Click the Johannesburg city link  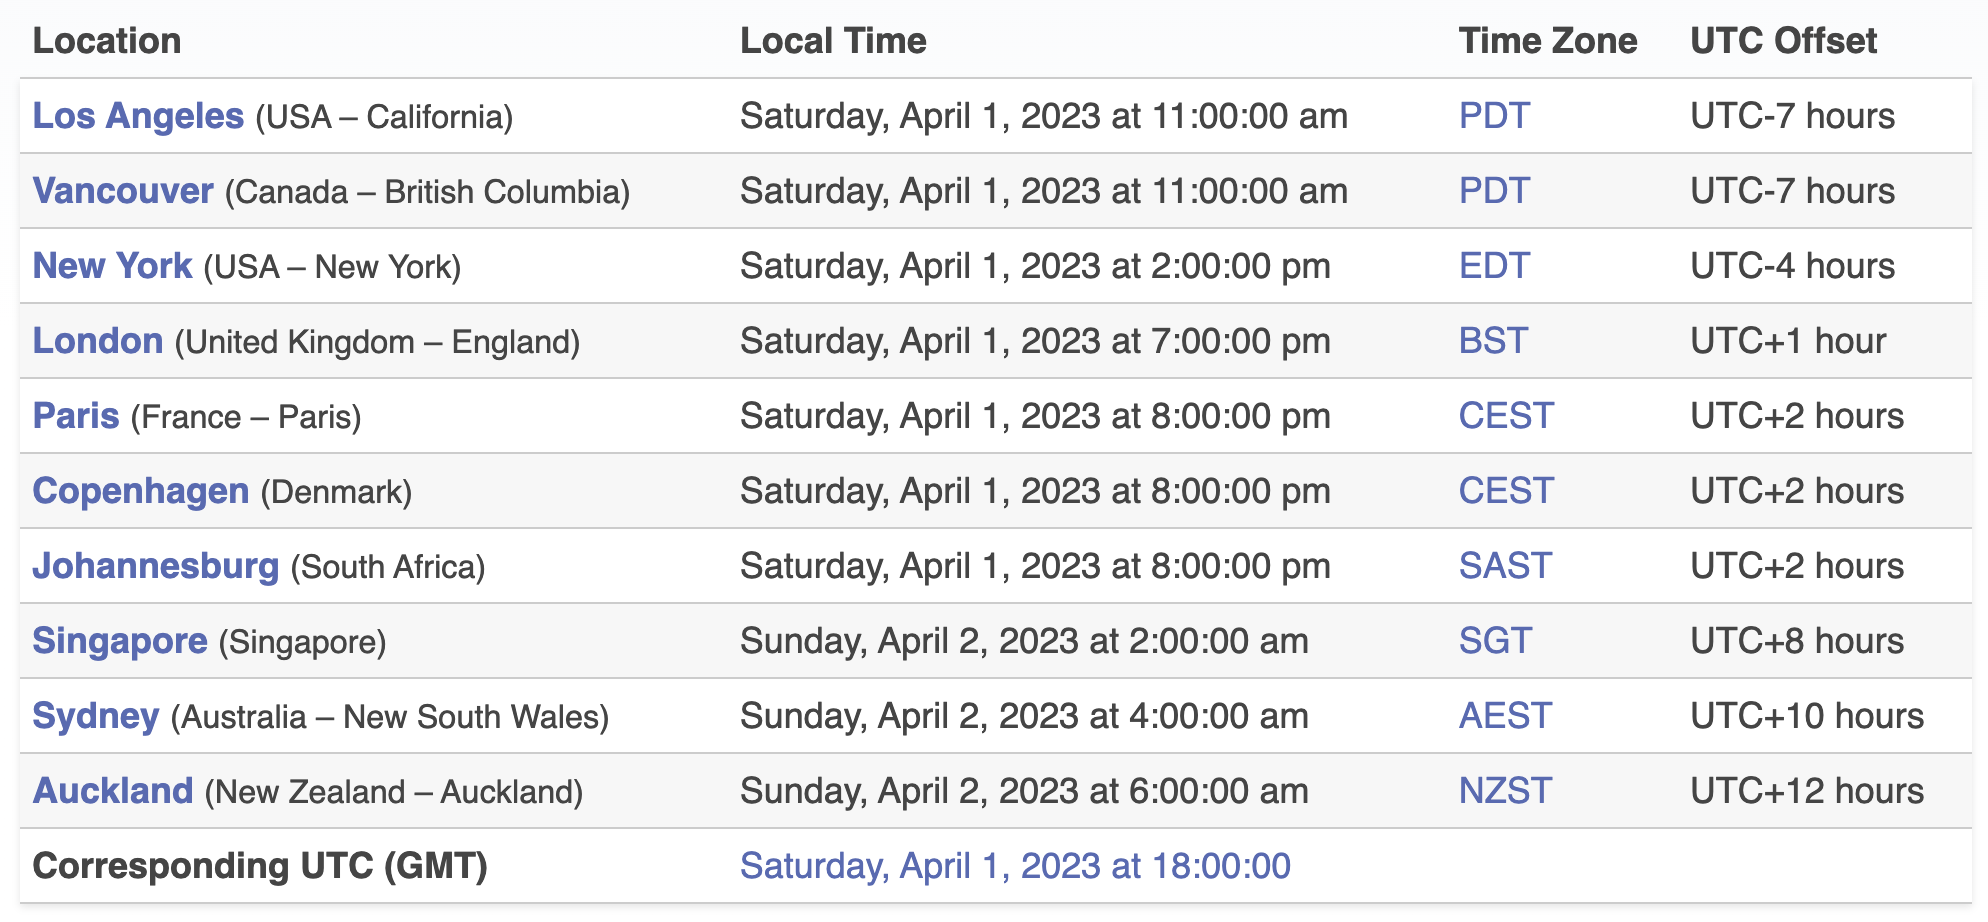pos(156,566)
